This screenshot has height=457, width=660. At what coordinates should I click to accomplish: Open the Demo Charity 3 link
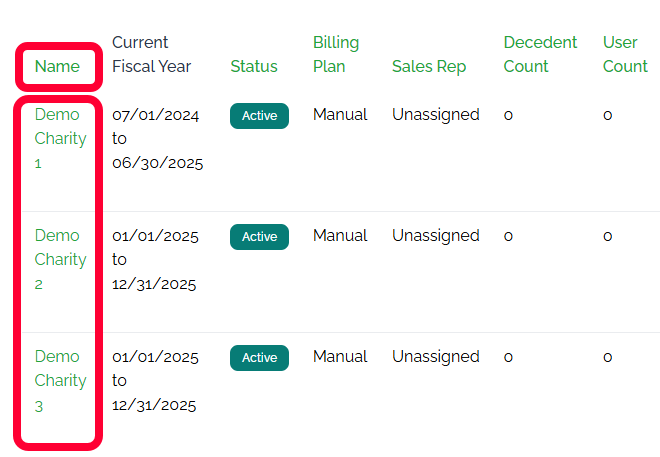point(60,380)
